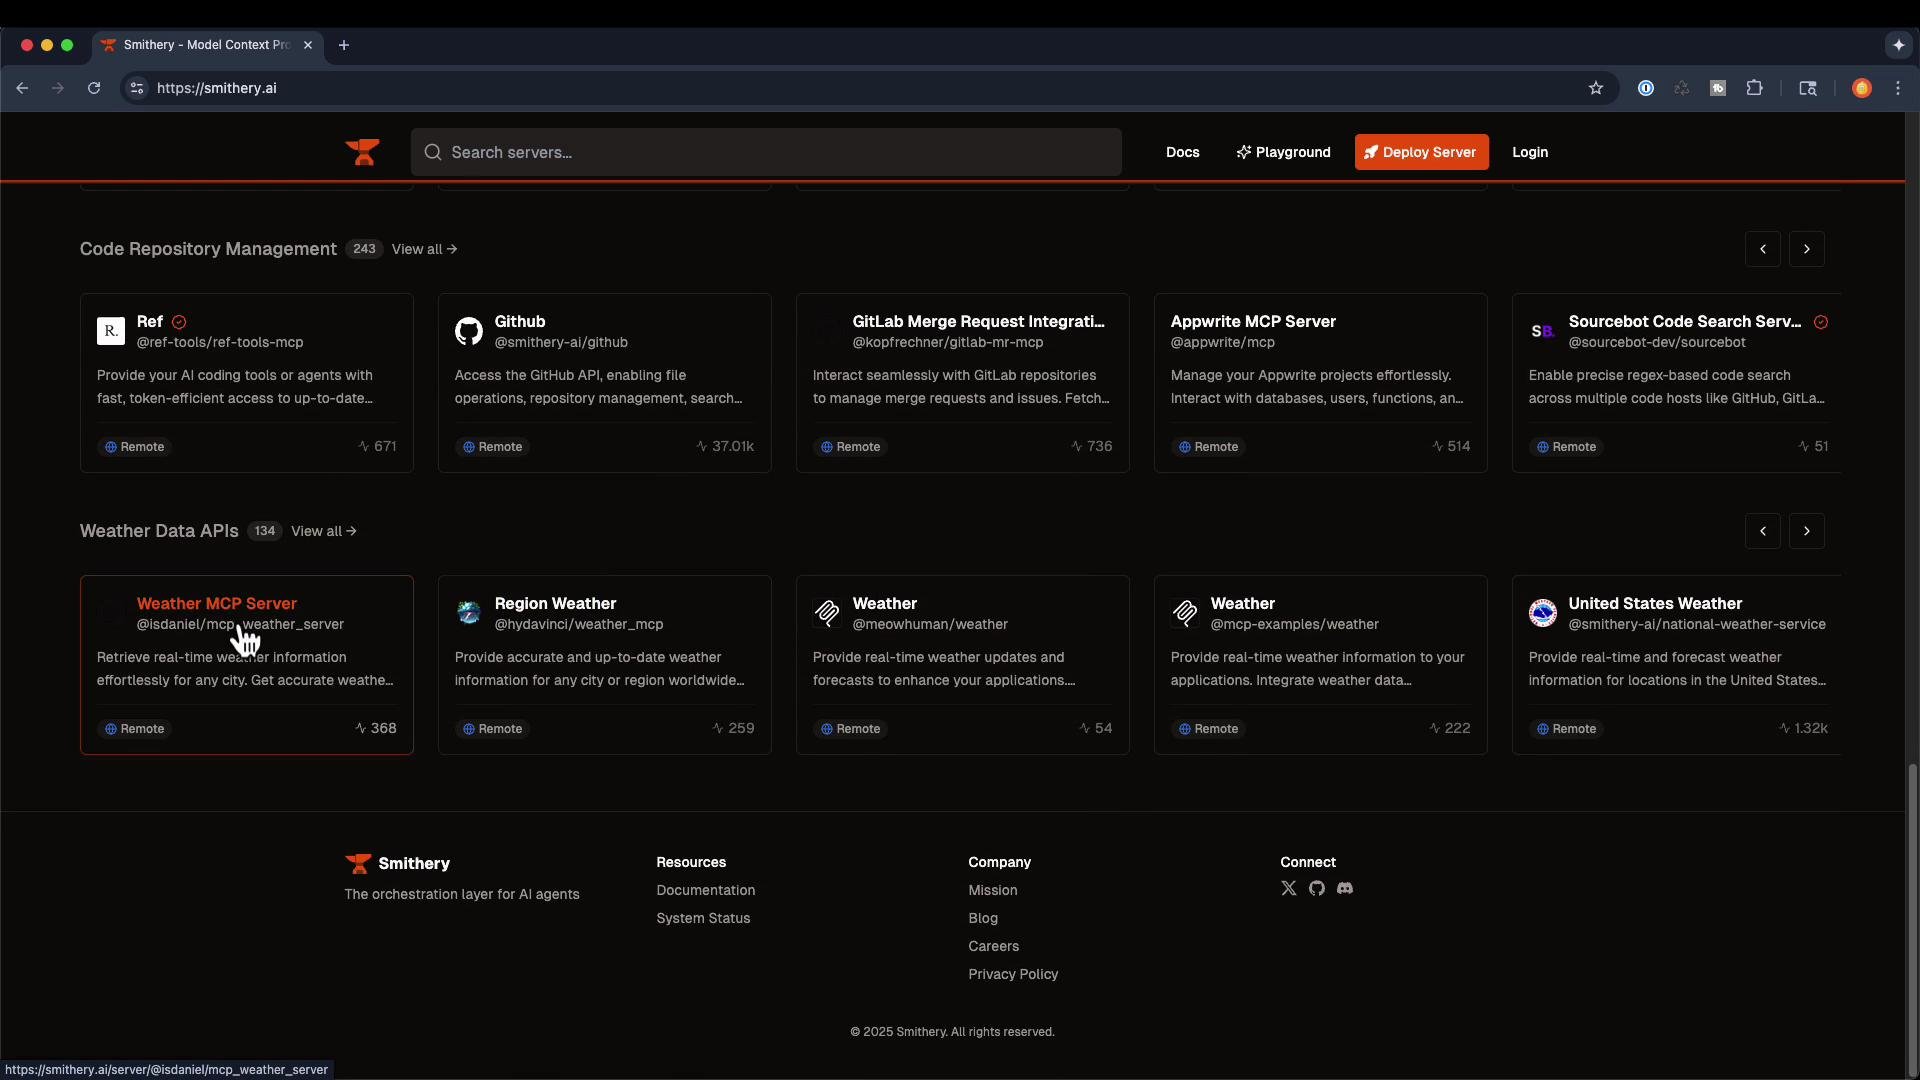Click the site info icon in address bar
Image resolution: width=1920 pixels, height=1080 pixels.
[137, 88]
